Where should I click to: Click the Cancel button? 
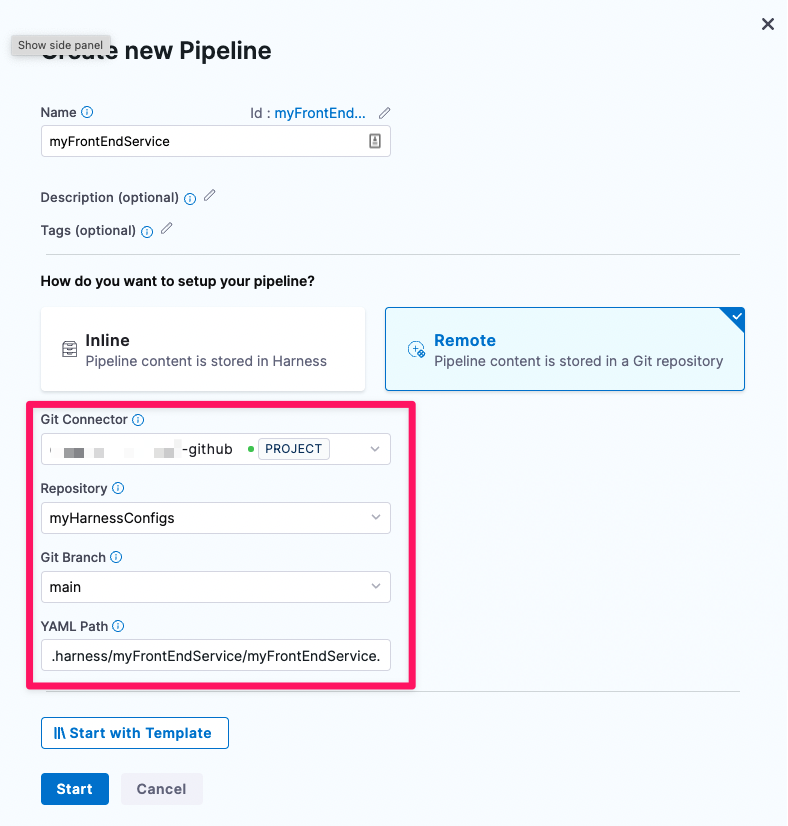coord(161,789)
